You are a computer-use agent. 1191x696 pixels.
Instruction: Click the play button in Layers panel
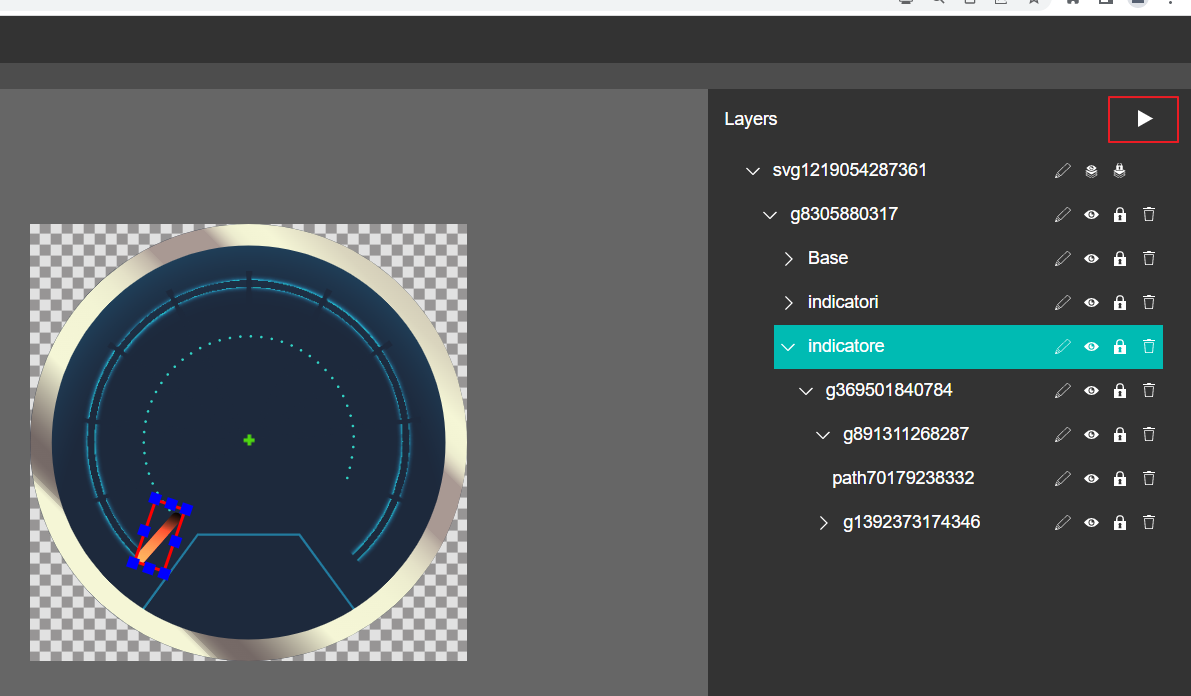(1144, 119)
